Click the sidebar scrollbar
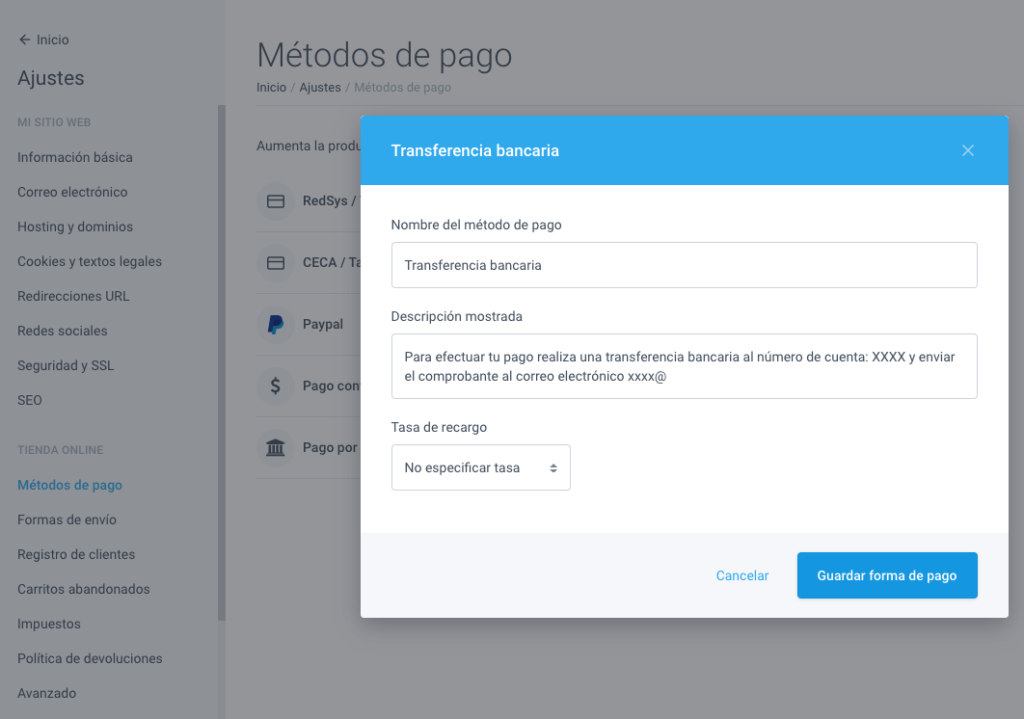 pyautogui.click(x=221, y=362)
